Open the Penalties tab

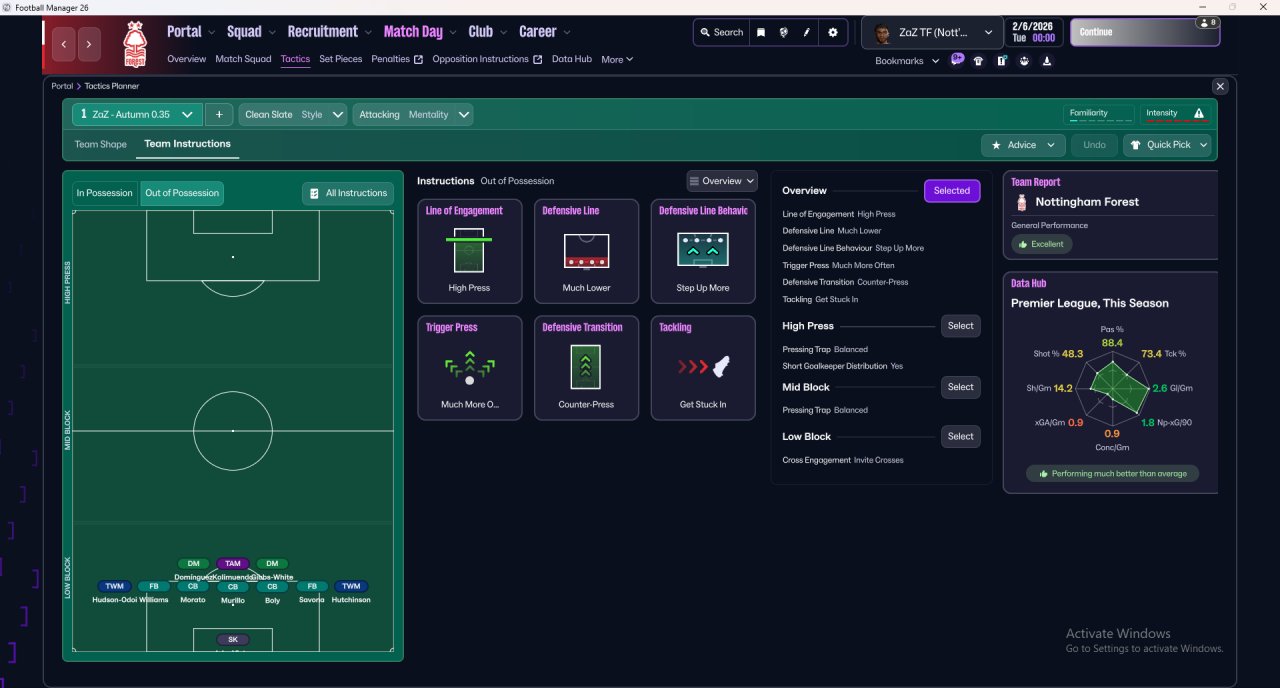point(397,59)
